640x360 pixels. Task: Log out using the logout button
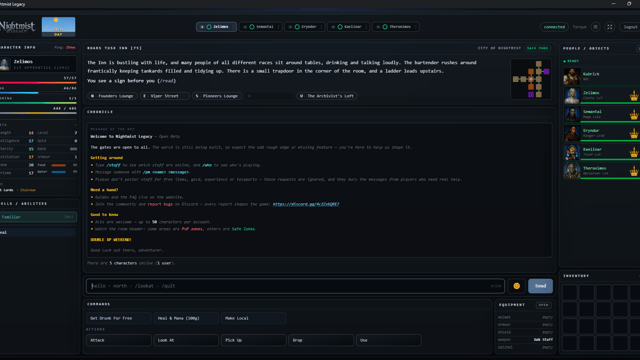coord(630,27)
